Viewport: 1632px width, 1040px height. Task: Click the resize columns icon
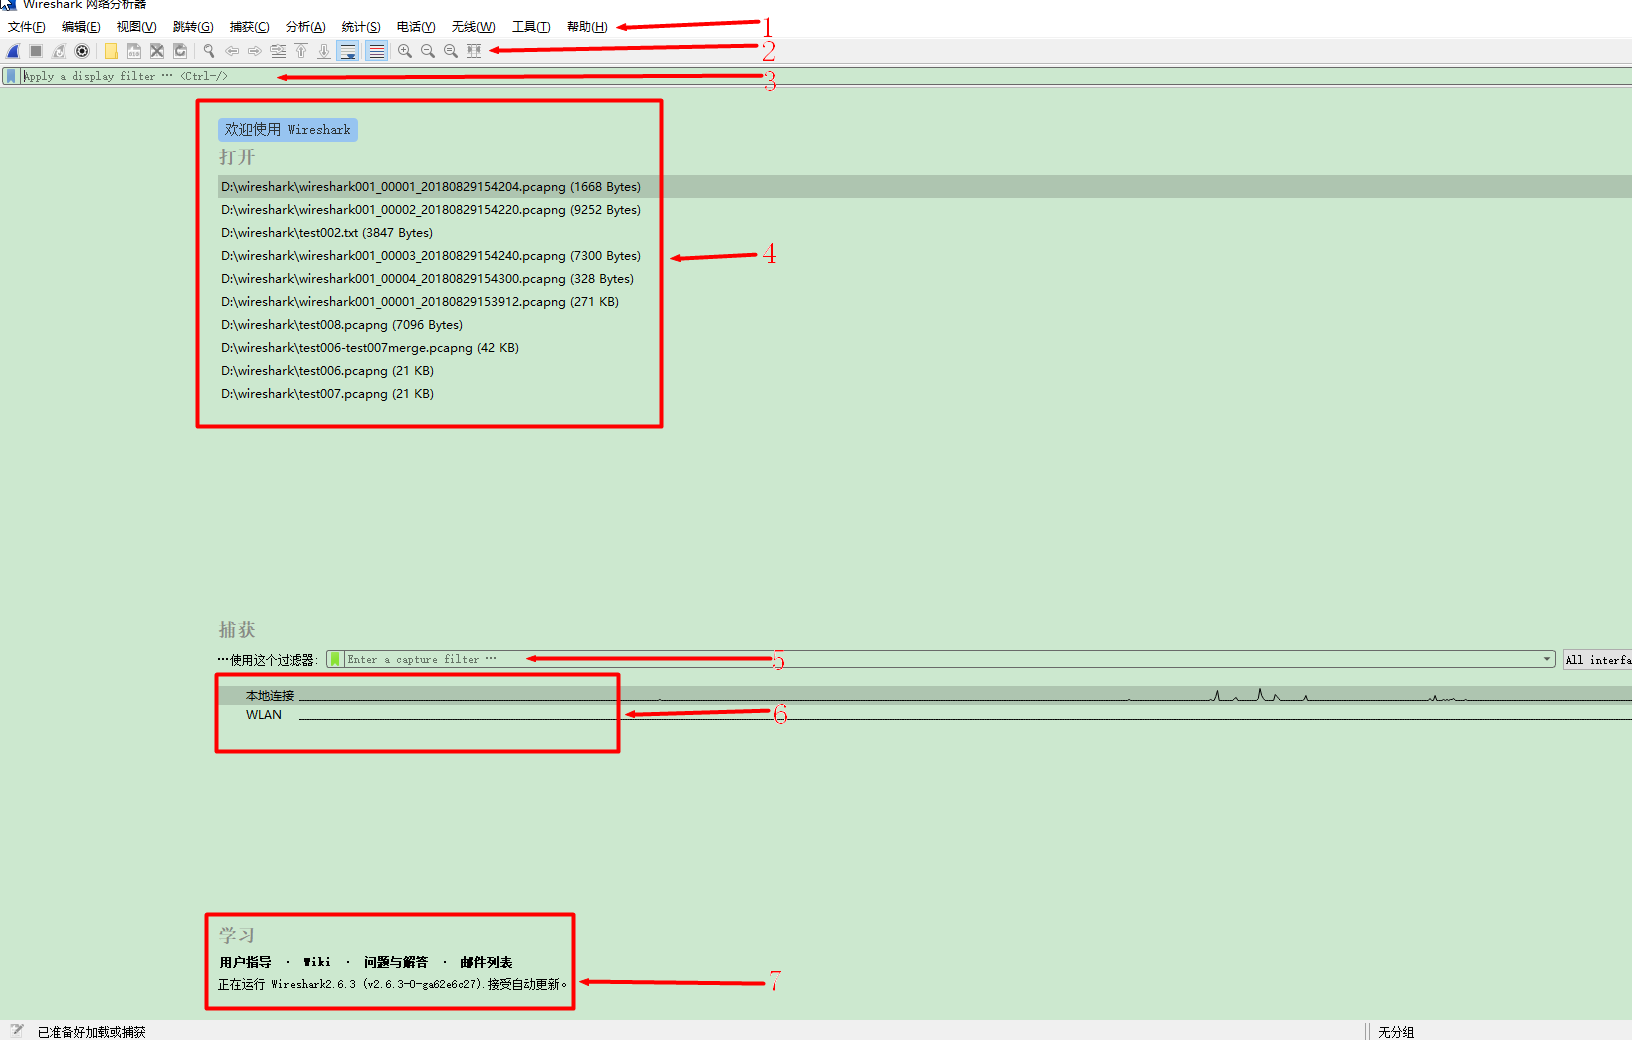pos(474,51)
